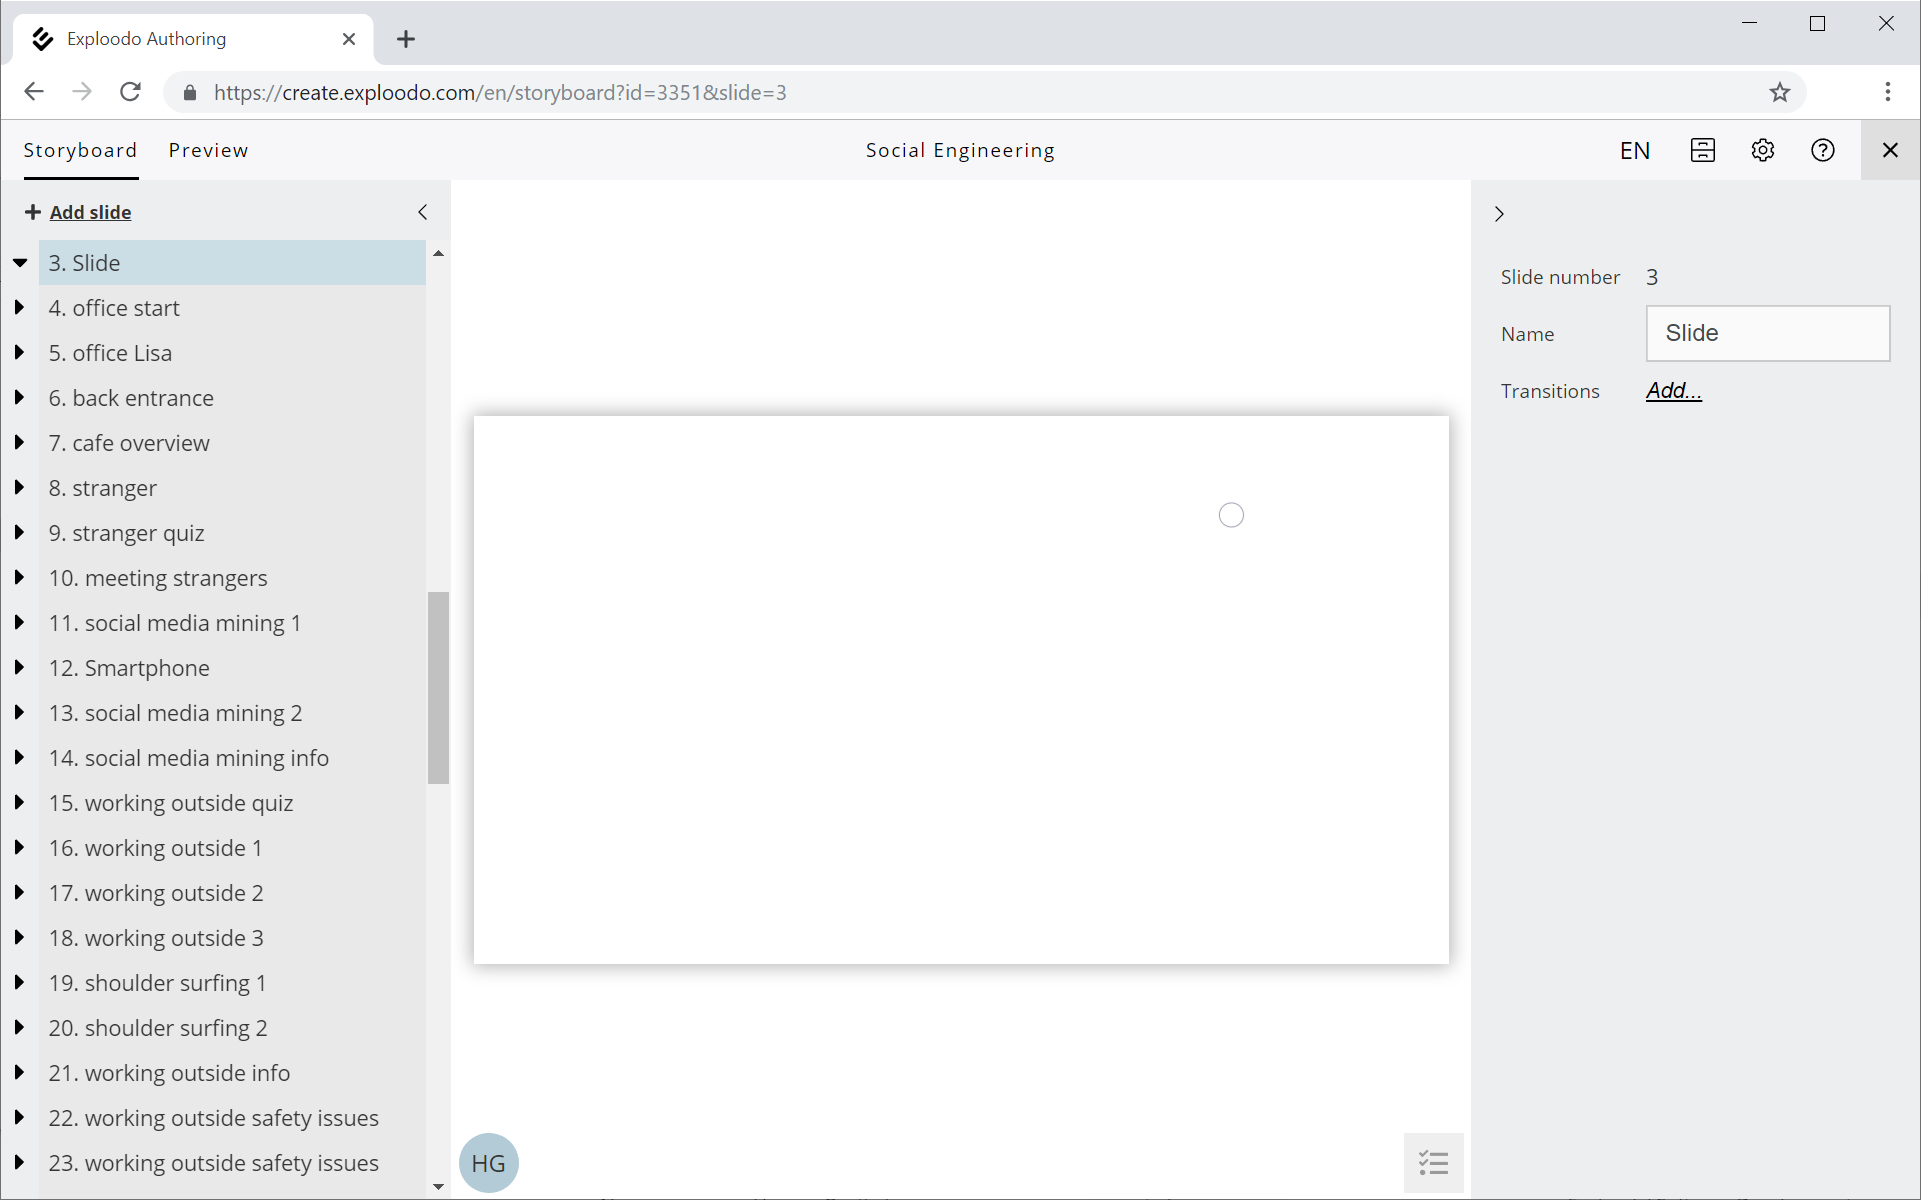
Task: Bookmark this page with star icon
Action: pyautogui.click(x=1779, y=93)
